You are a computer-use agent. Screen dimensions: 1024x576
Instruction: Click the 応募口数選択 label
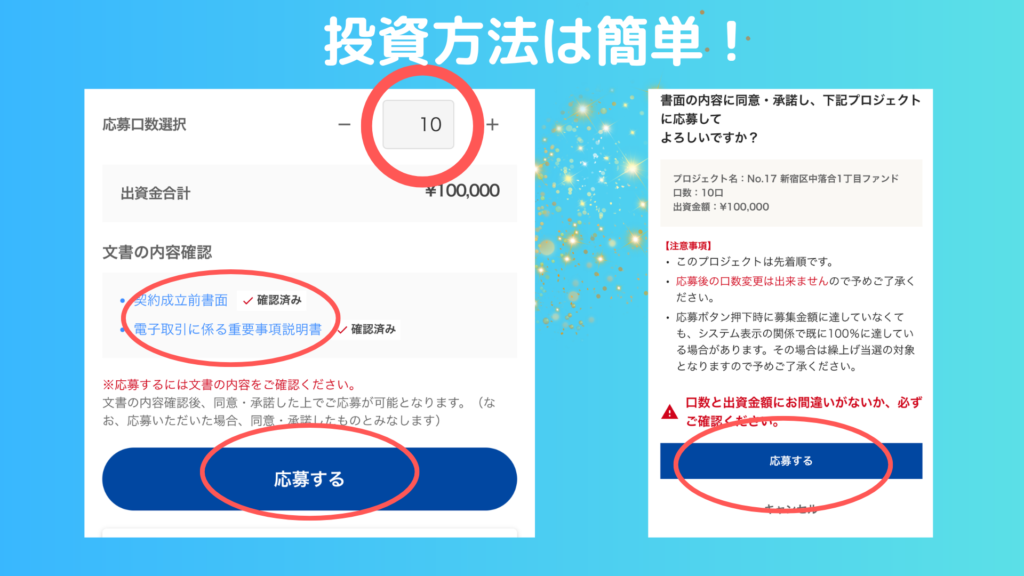tap(144, 125)
